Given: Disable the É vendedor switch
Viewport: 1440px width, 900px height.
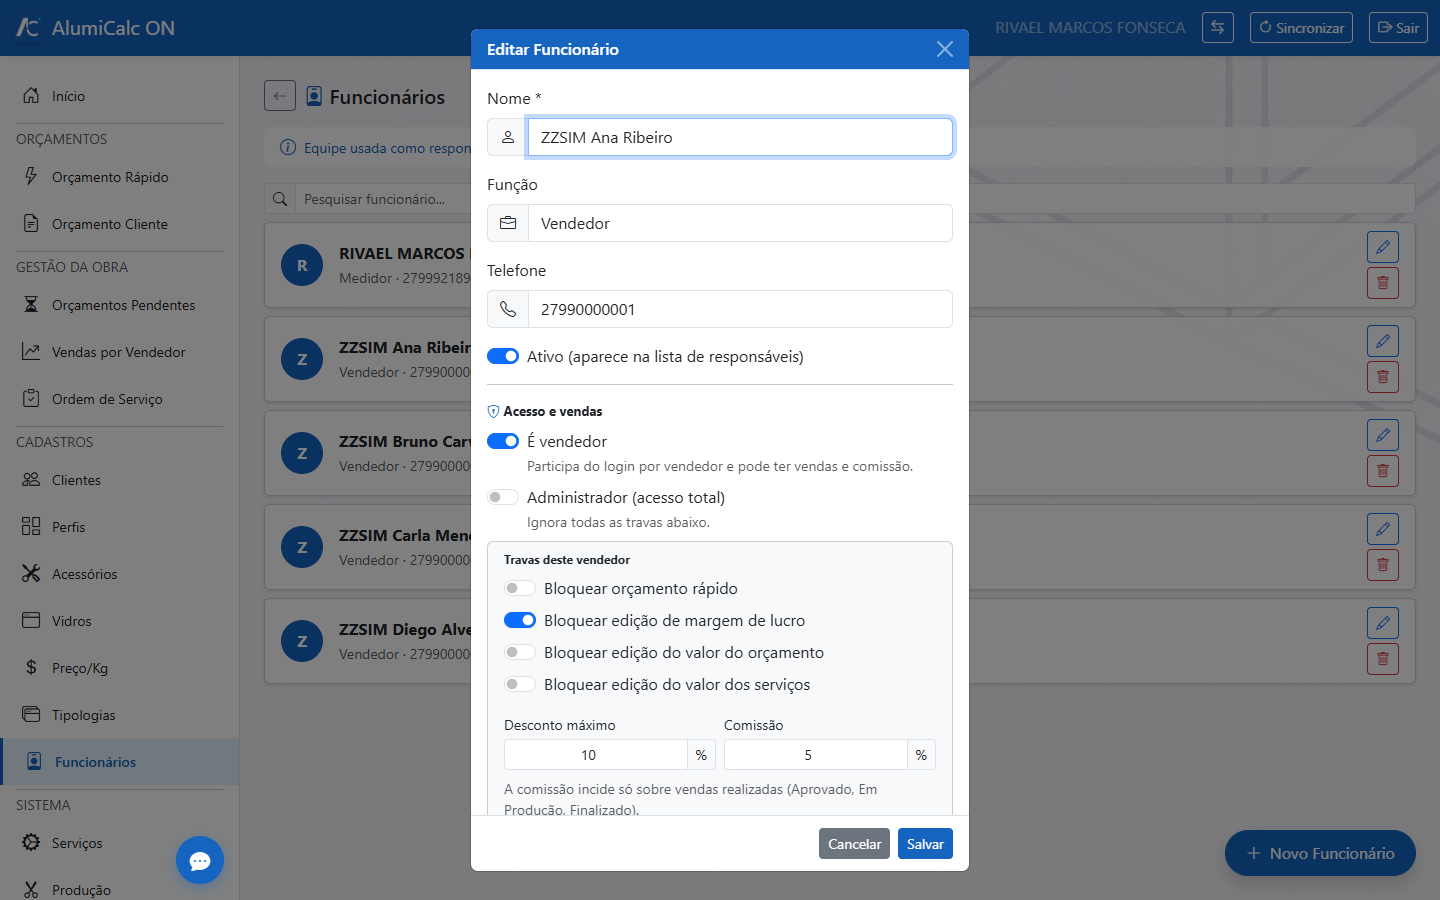Looking at the screenshot, I should click(x=503, y=441).
